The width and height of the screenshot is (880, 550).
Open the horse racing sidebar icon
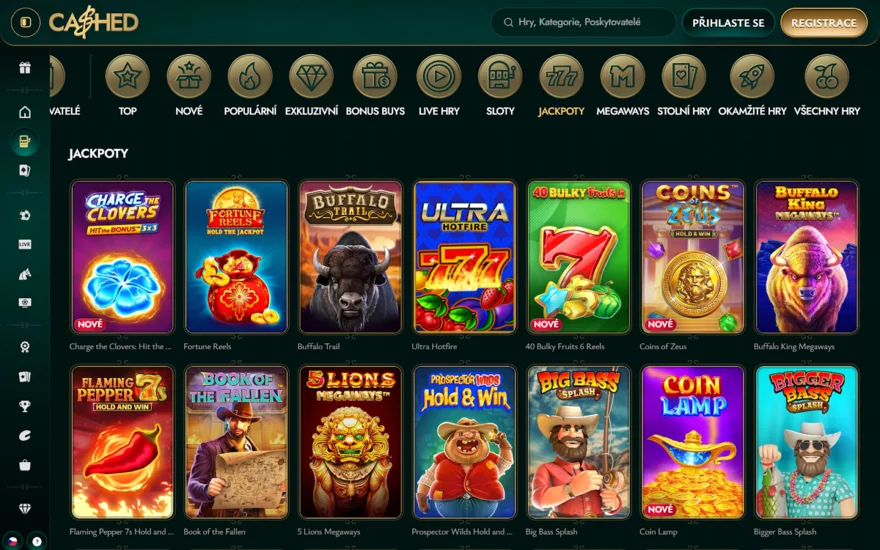[x=25, y=274]
